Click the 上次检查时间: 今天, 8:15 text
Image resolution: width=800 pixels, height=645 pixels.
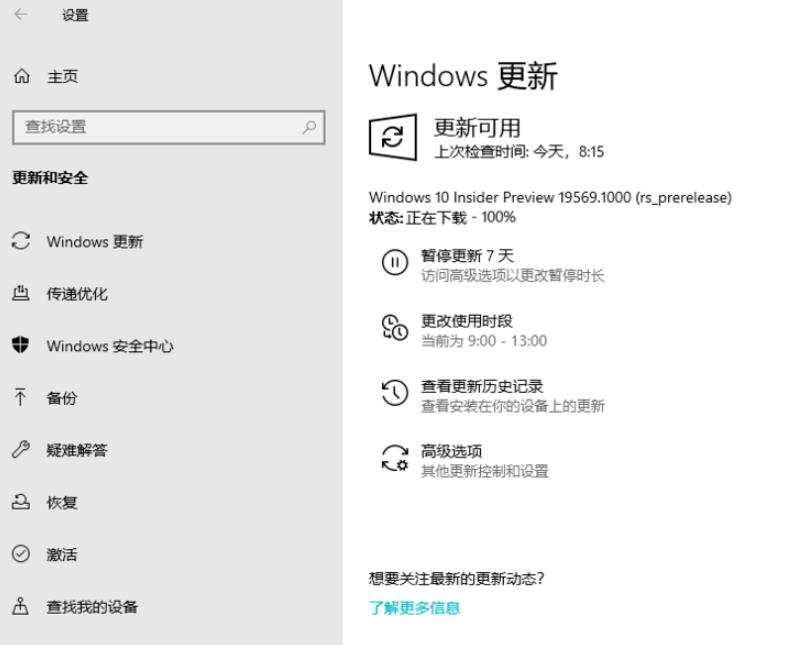point(519,152)
